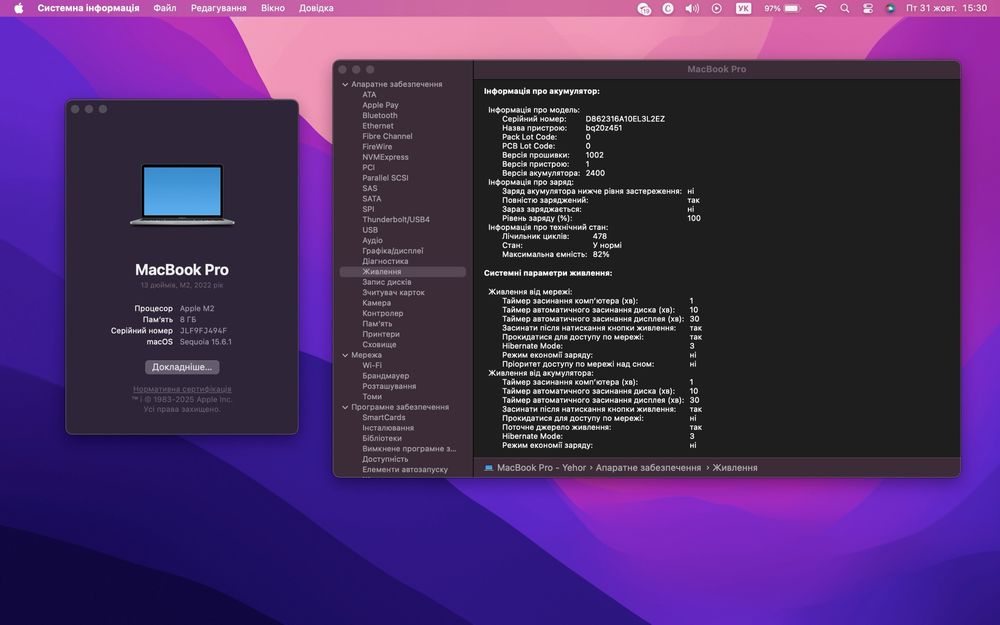Select Apple Pay in the sidebar
1000x625 pixels.
[380, 105]
